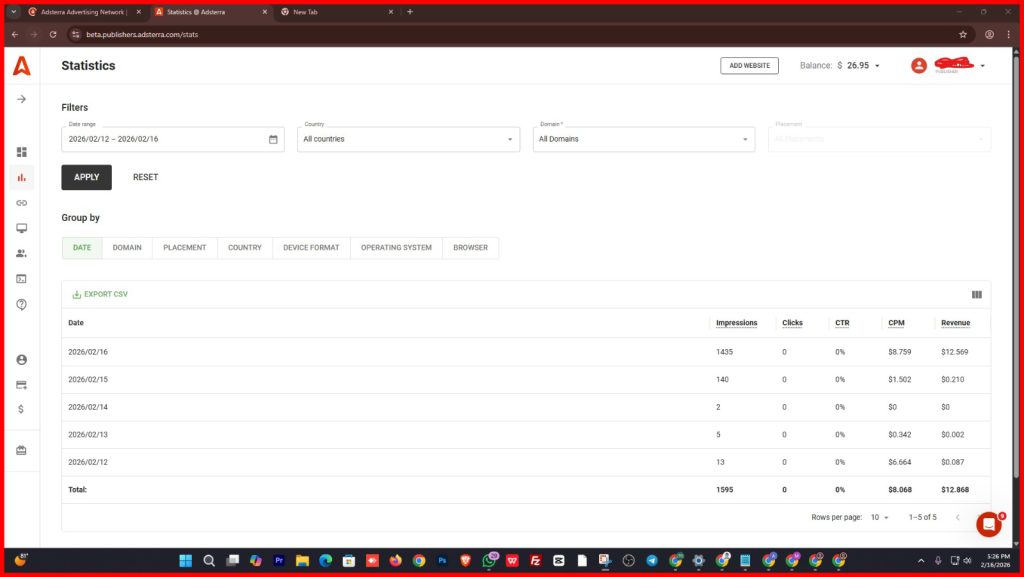
Task: Expand the sidebar with the arrow icon
Action: [x=21, y=99]
